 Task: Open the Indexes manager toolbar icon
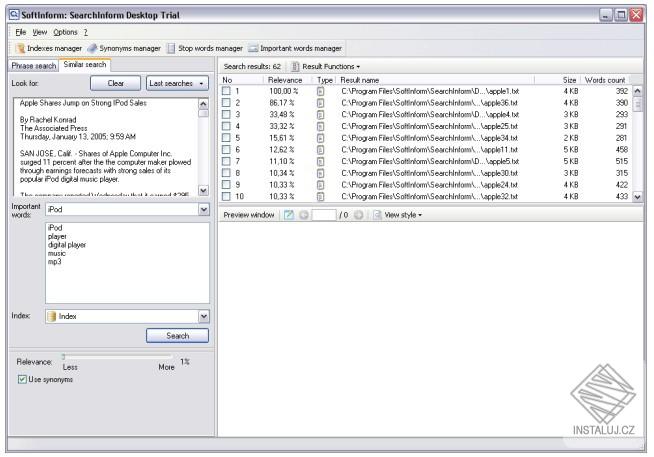(x=20, y=48)
